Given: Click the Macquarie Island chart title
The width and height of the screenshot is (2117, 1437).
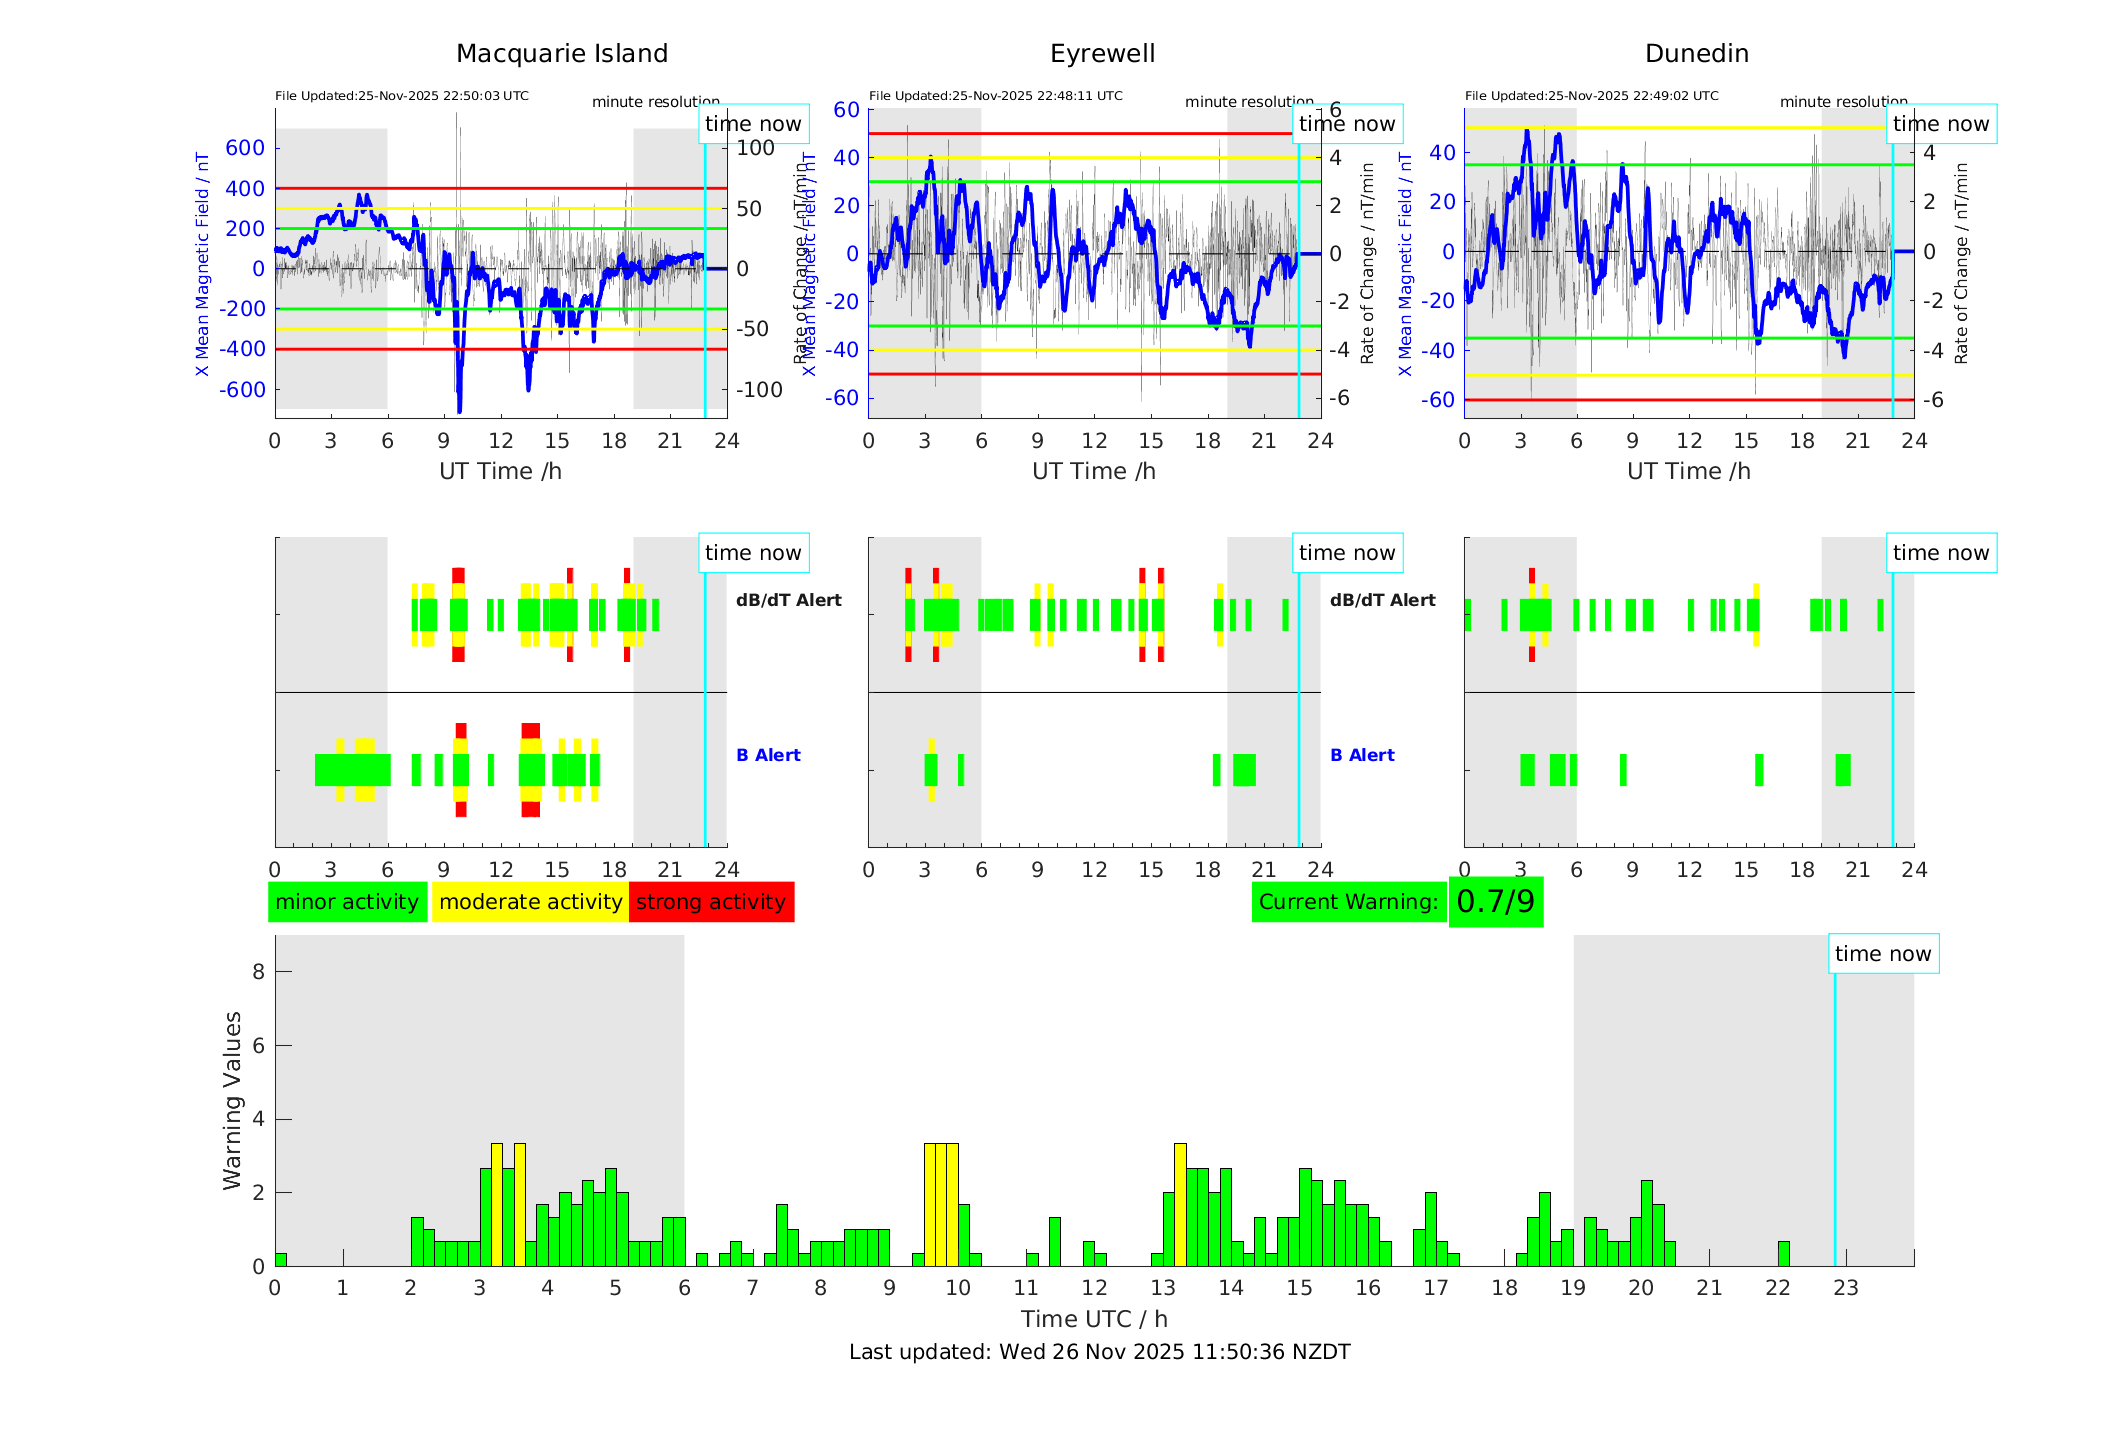Looking at the screenshot, I should click(562, 54).
